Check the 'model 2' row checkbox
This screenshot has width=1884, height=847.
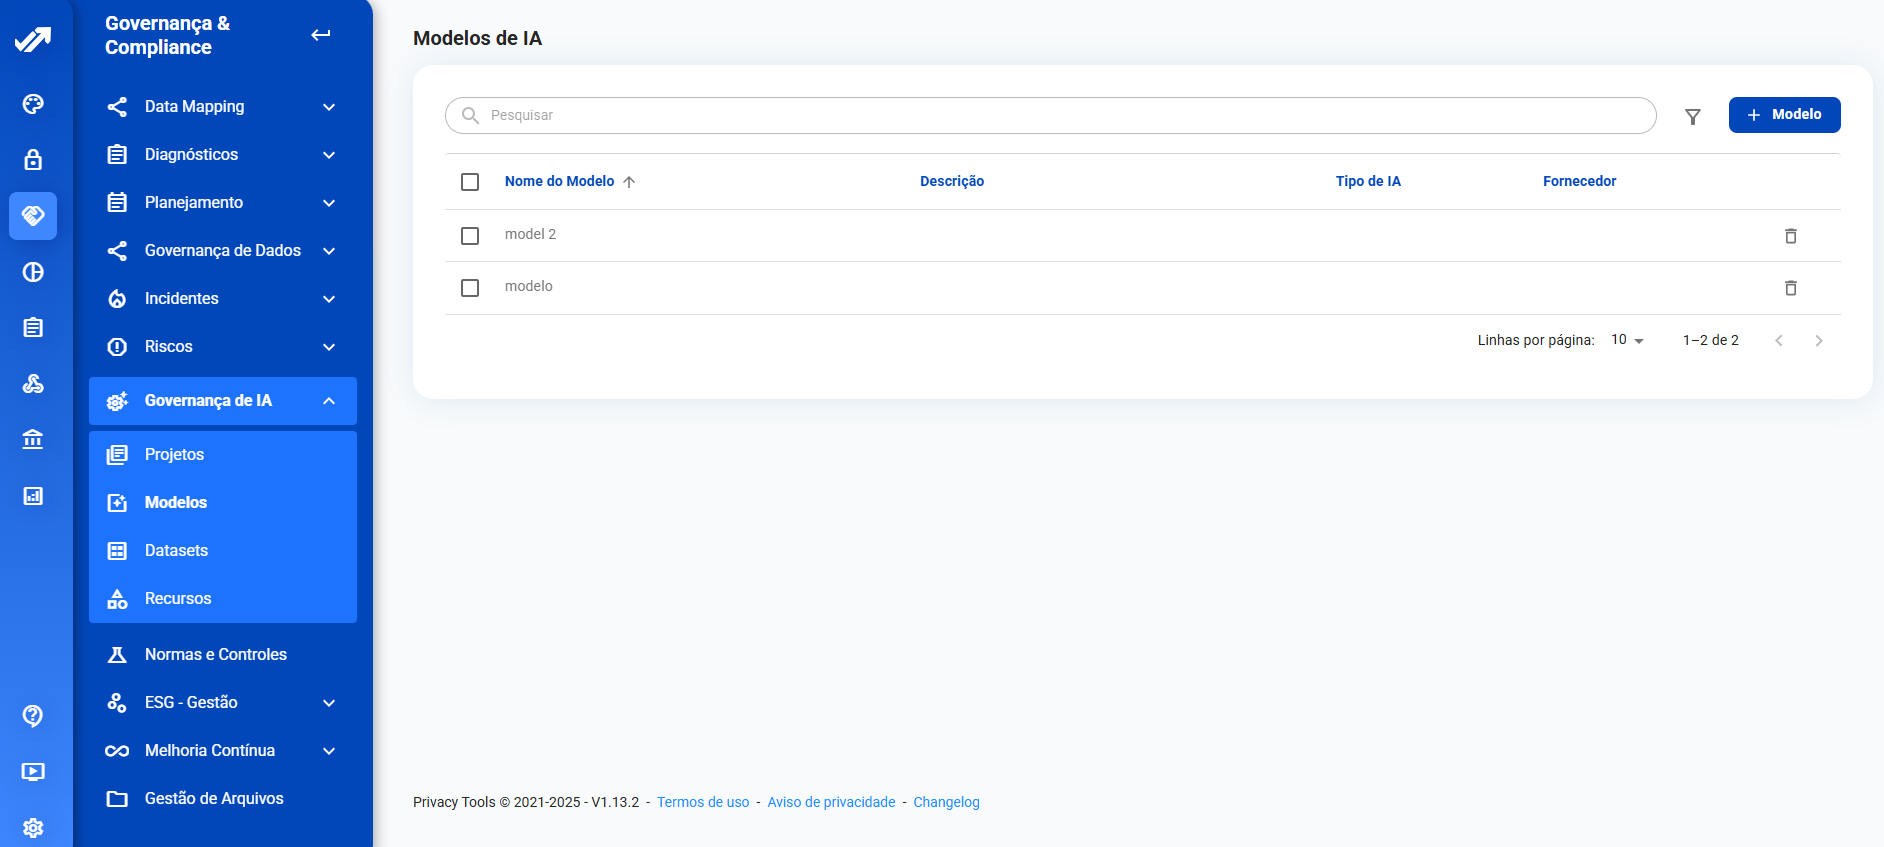pyautogui.click(x=470, y=236)
